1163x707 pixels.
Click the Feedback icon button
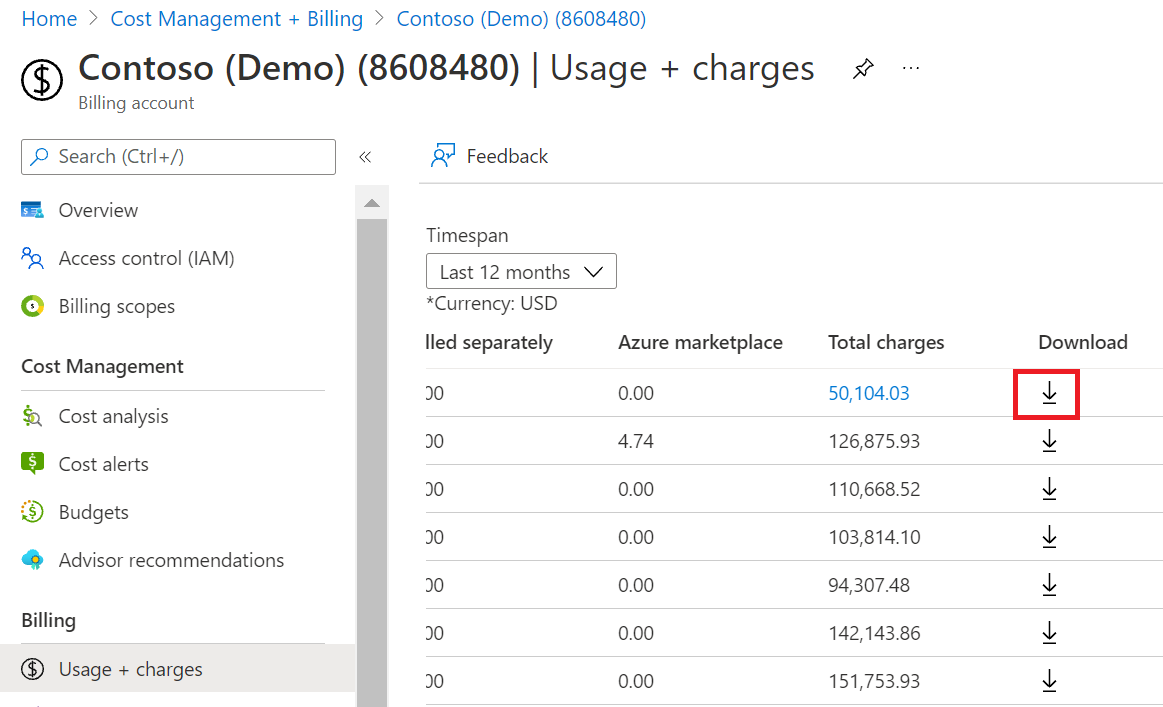[x=443, y=156]
